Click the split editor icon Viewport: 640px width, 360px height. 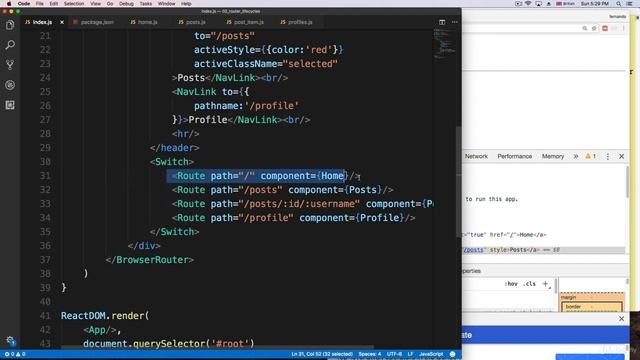442,22
